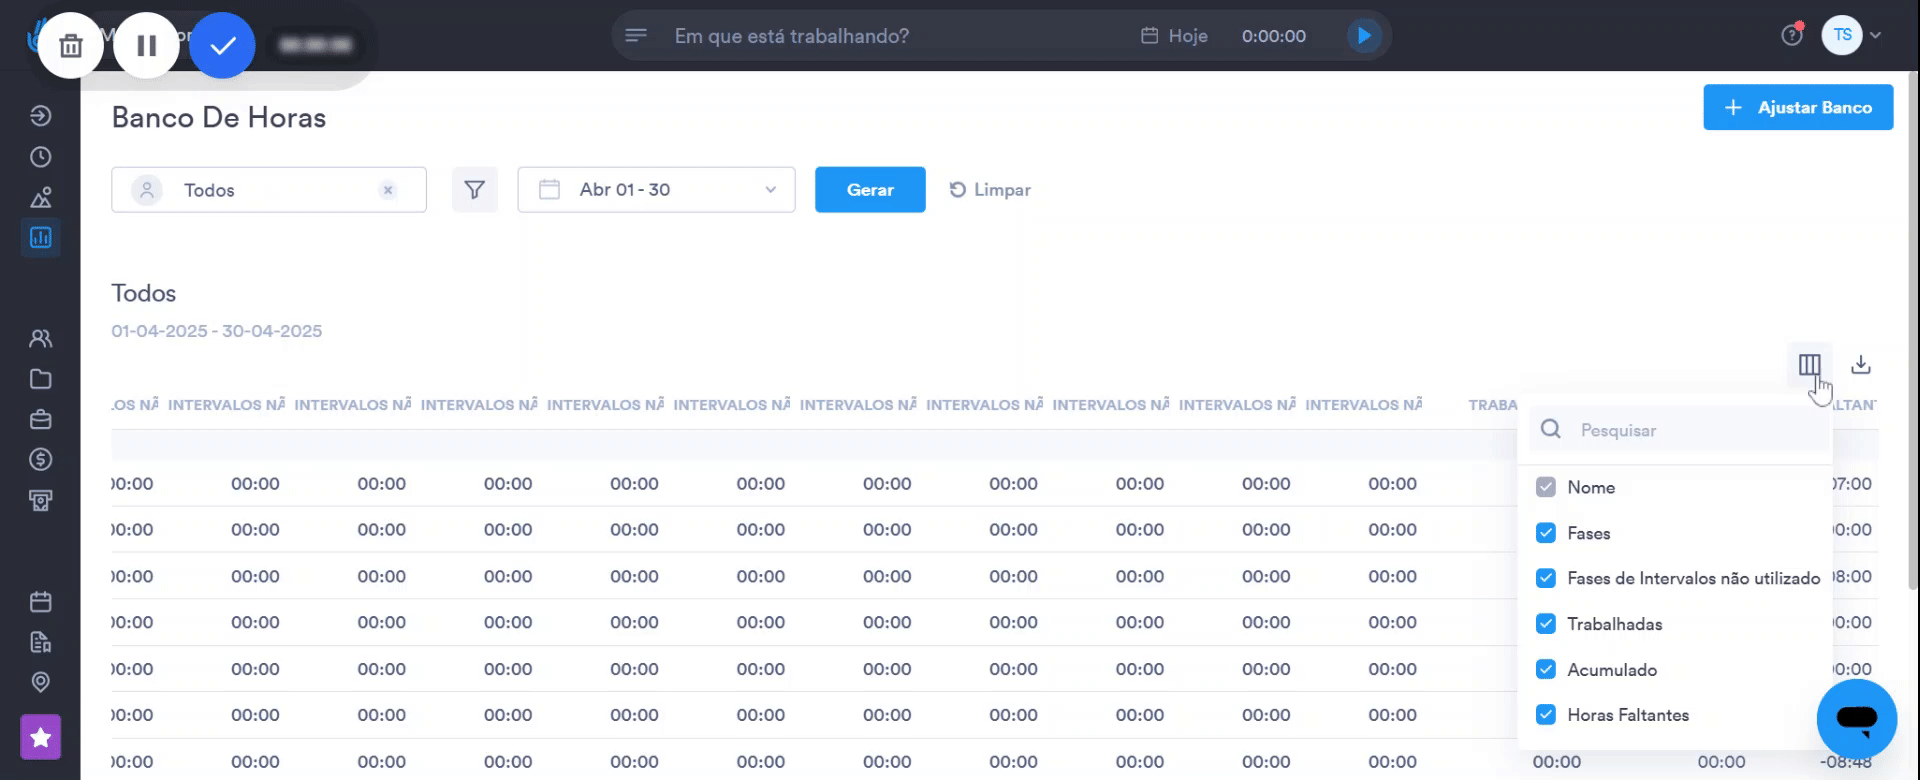
Task: Open the document invoice icon in sidebar
Action: coord(41,642)
